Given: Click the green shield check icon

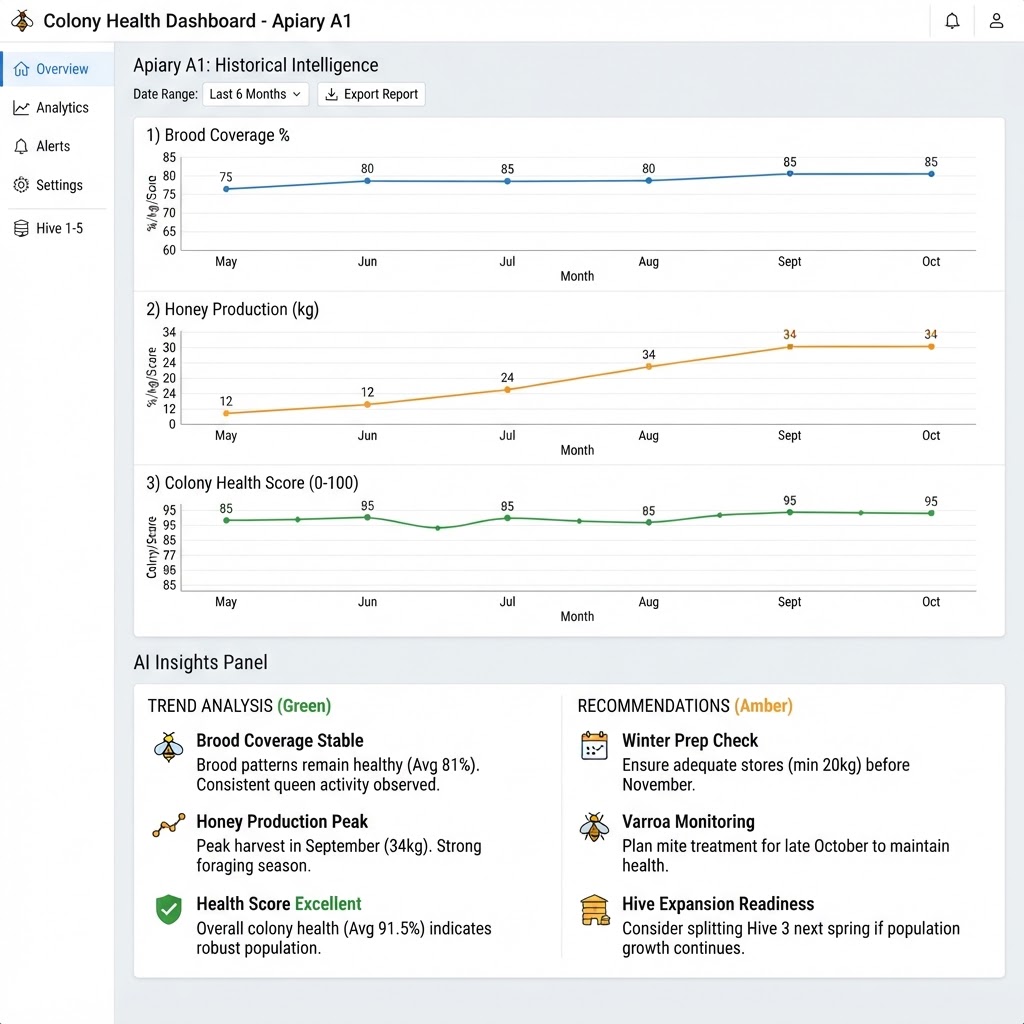Looking at the screenshot, I should pyautogui.click(x=168, y=909).
